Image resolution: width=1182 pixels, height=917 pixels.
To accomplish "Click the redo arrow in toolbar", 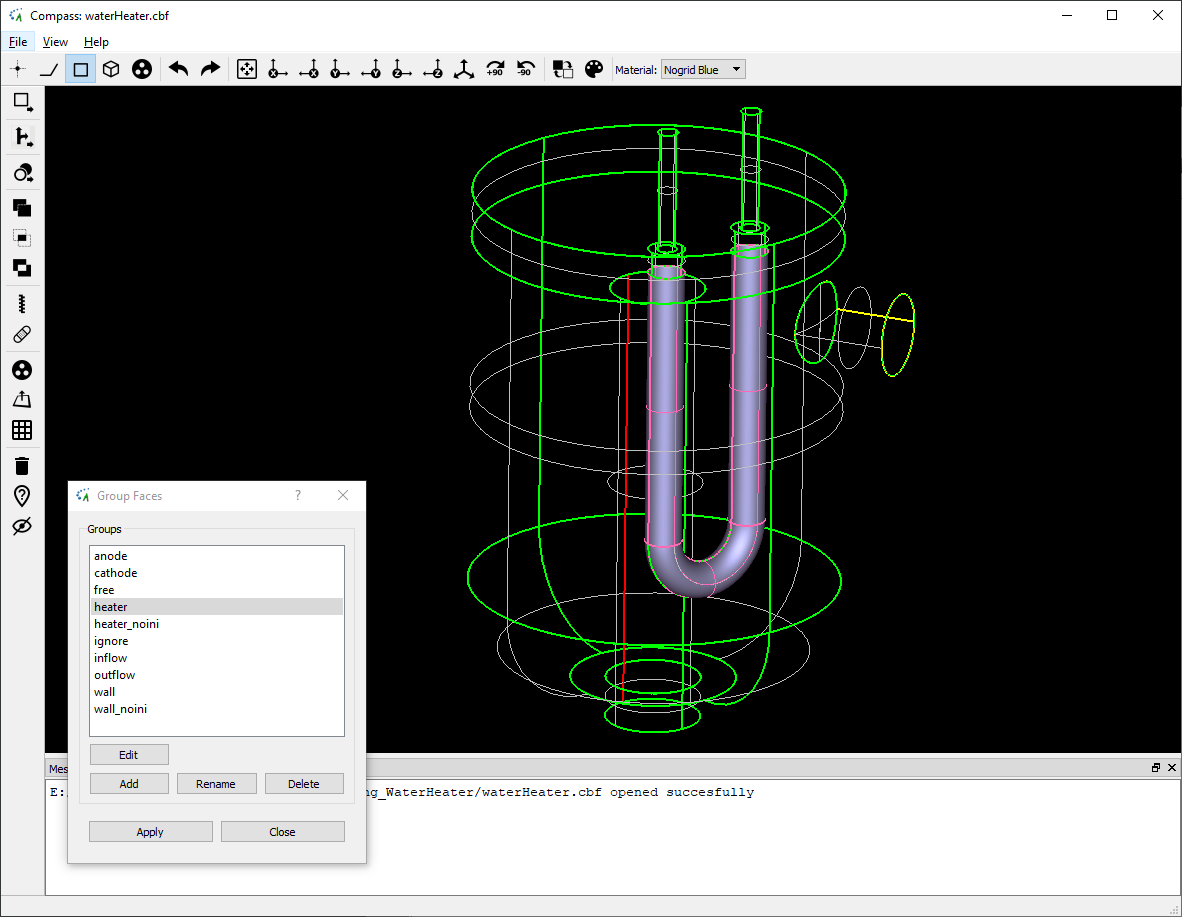I will click(x=210, y=69).
